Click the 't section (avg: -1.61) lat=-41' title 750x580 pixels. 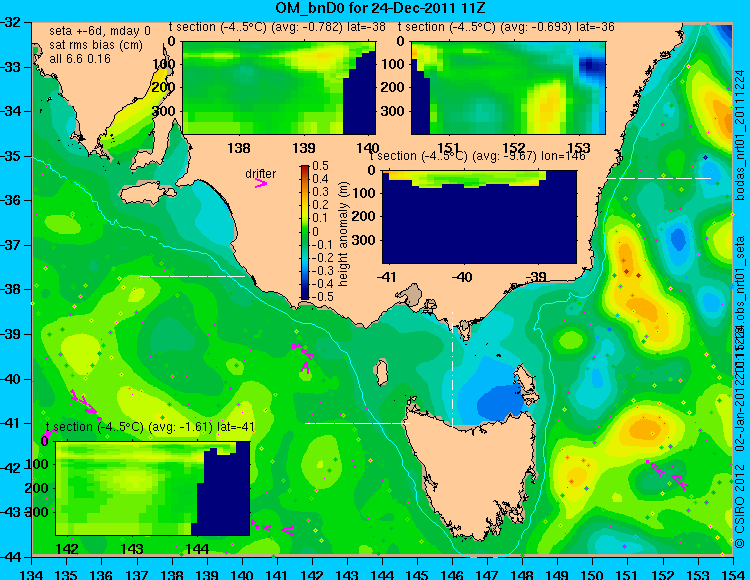150,427
